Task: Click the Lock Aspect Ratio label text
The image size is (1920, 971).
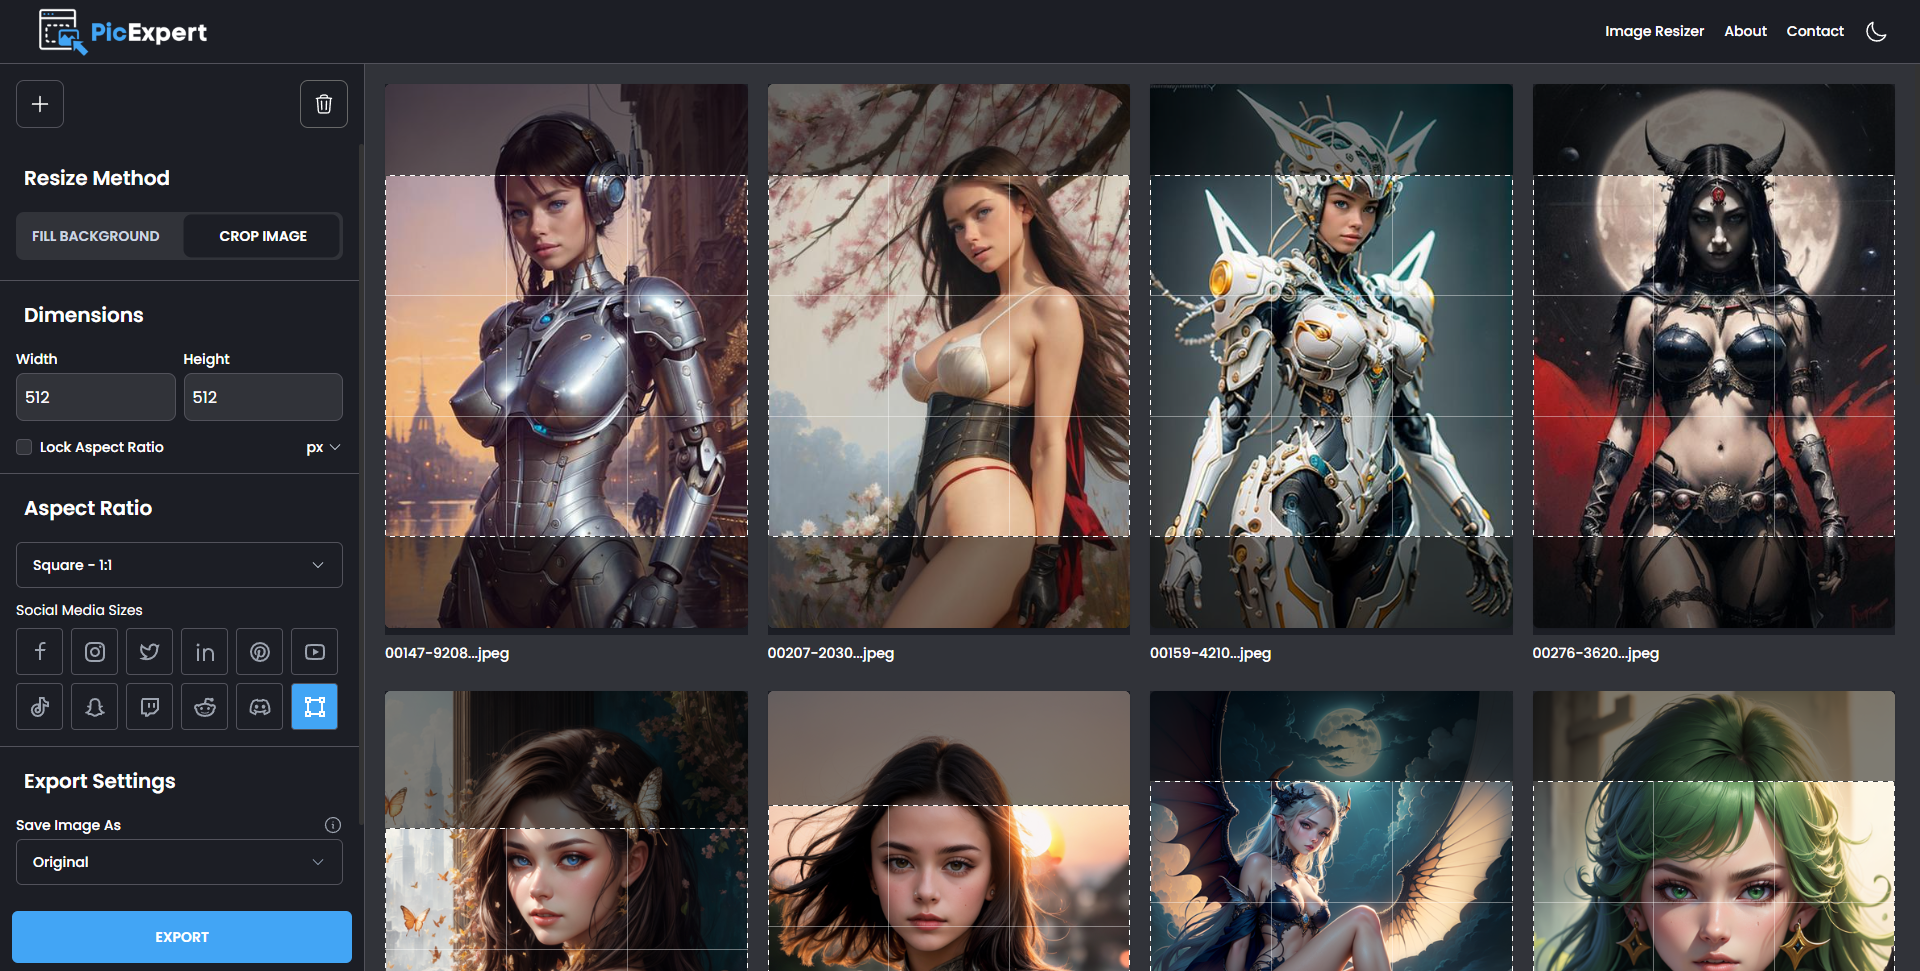Action: tap(102, 447)
